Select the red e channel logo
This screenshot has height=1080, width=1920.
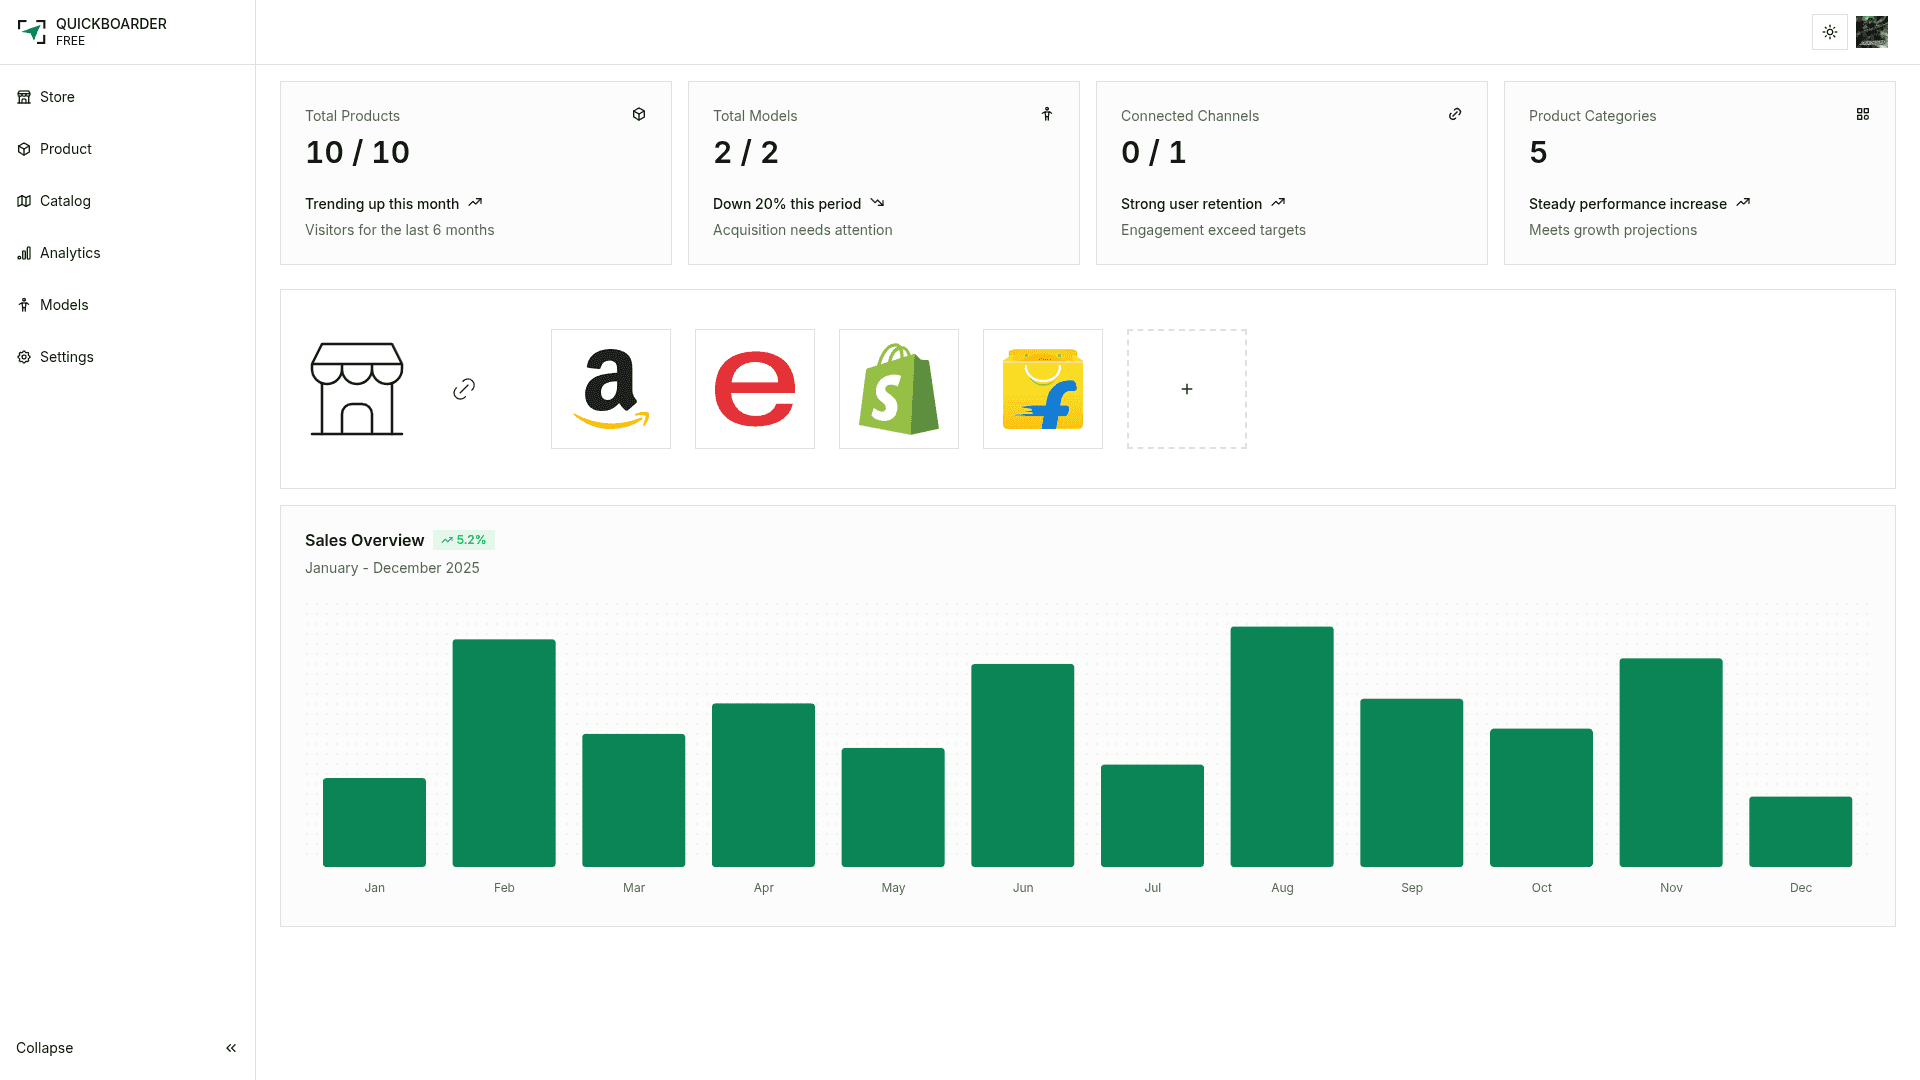coord(754,389)
